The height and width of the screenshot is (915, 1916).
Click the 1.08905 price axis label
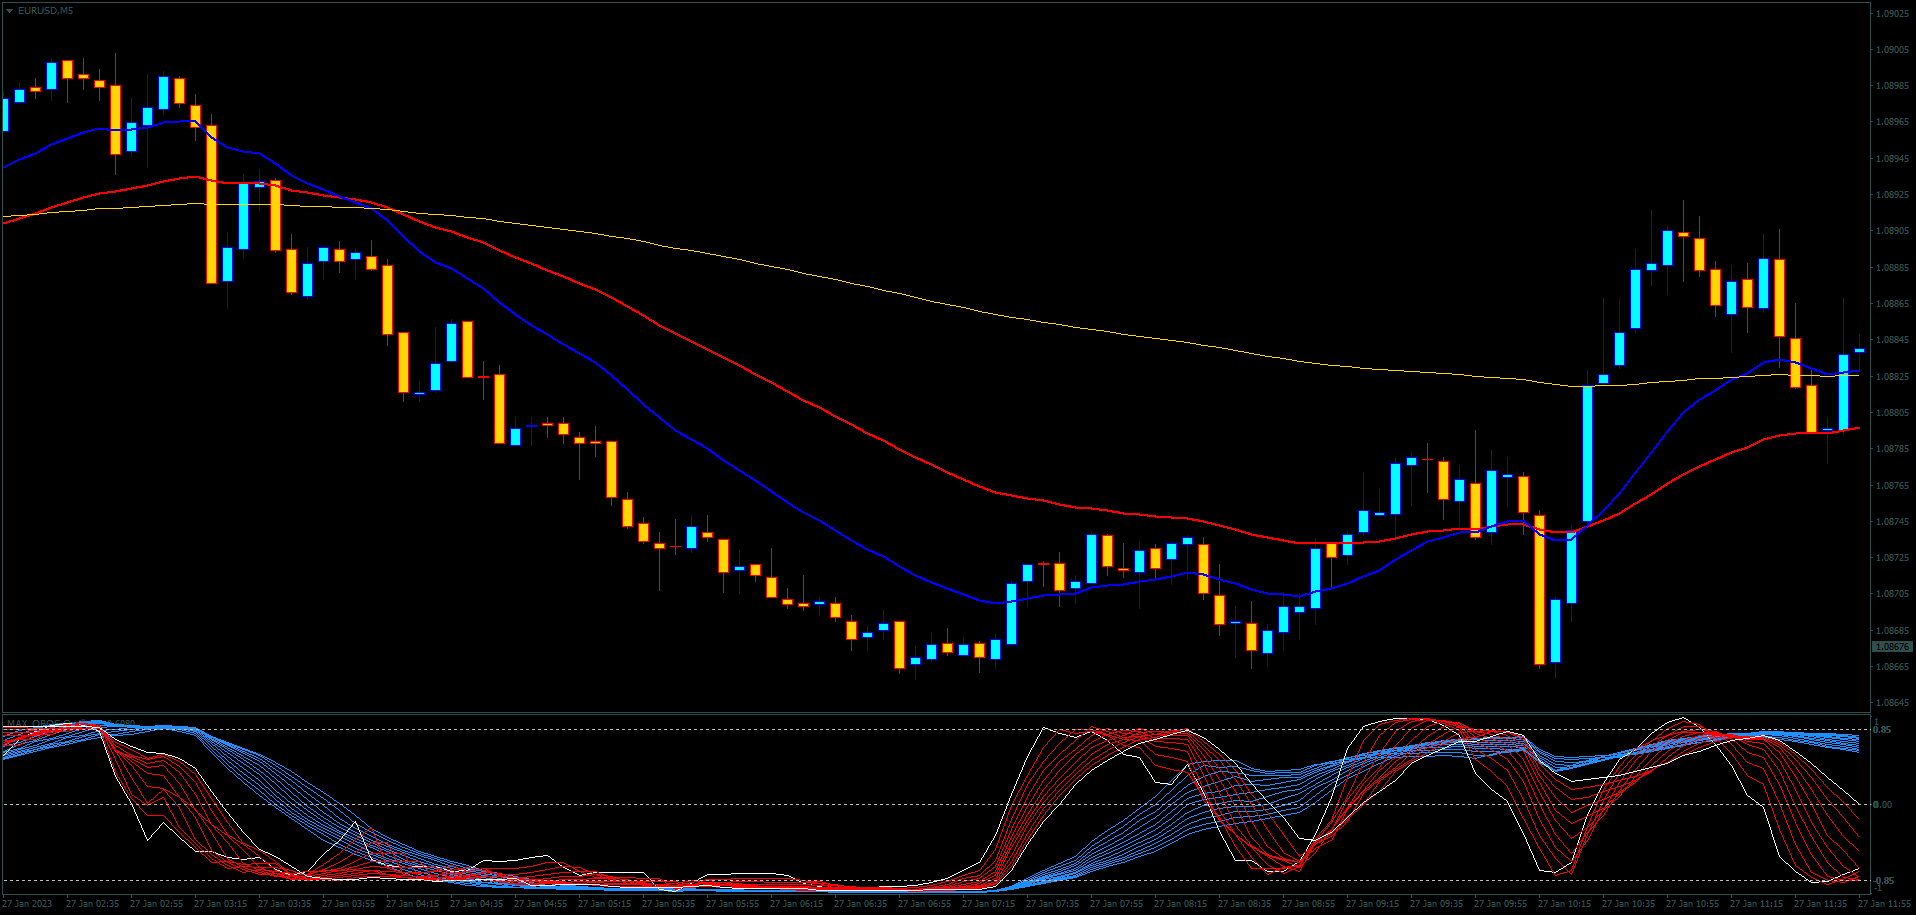coord(1891,231)
